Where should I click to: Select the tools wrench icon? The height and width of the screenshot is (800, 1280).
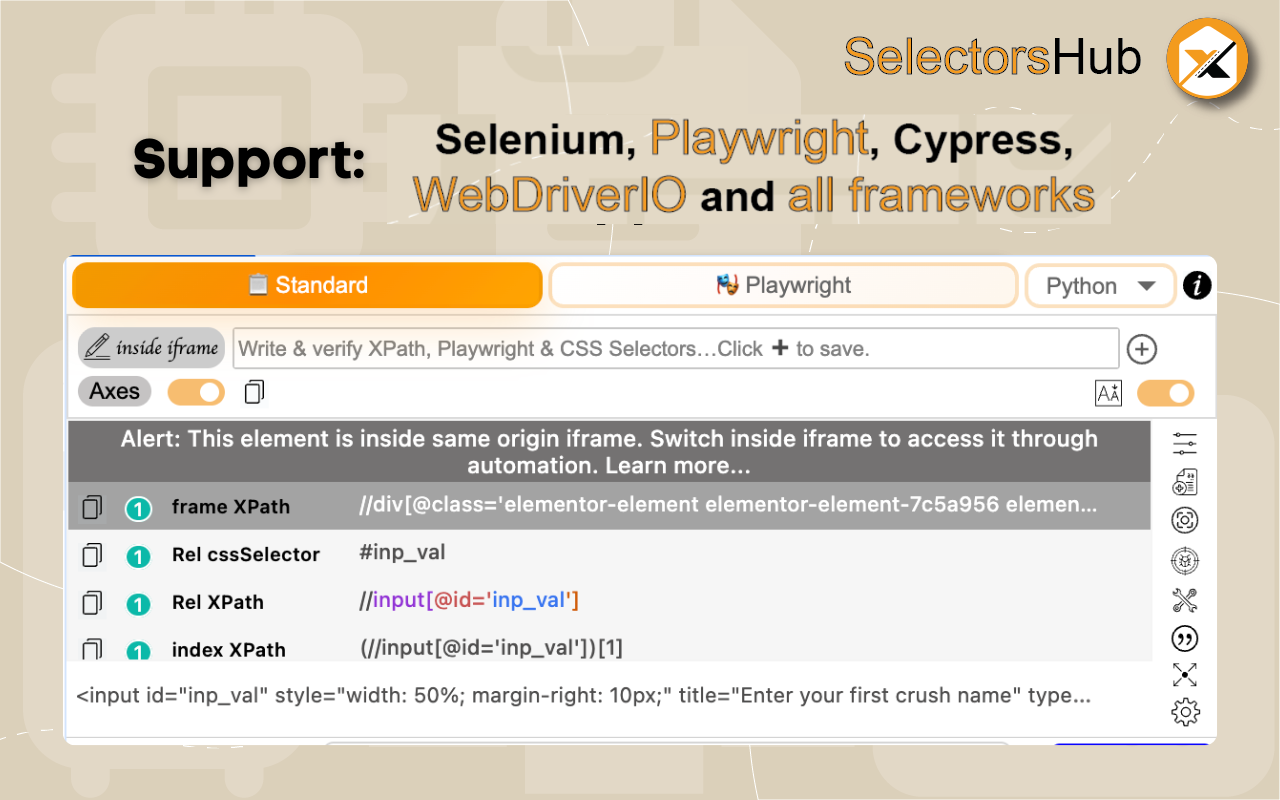1184,599
